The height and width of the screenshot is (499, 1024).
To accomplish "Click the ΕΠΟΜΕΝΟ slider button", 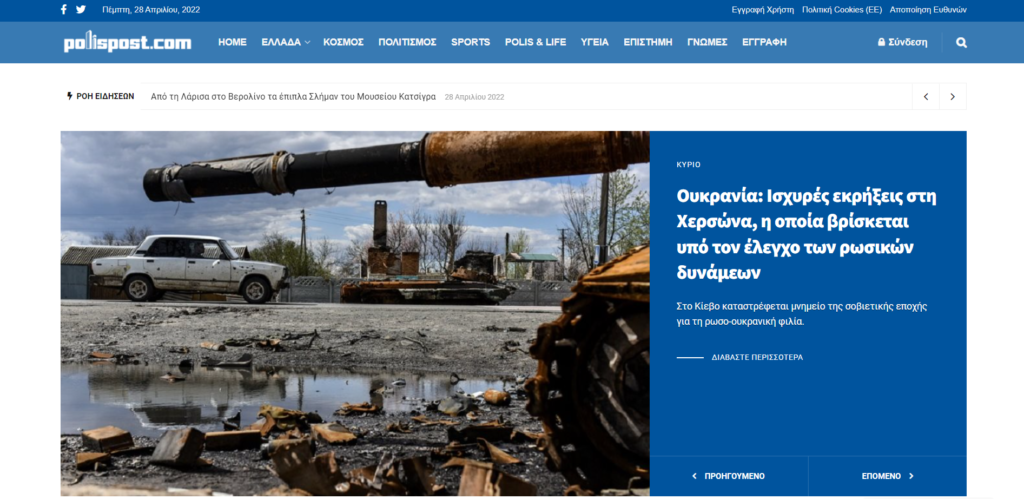I will point(887,476).
